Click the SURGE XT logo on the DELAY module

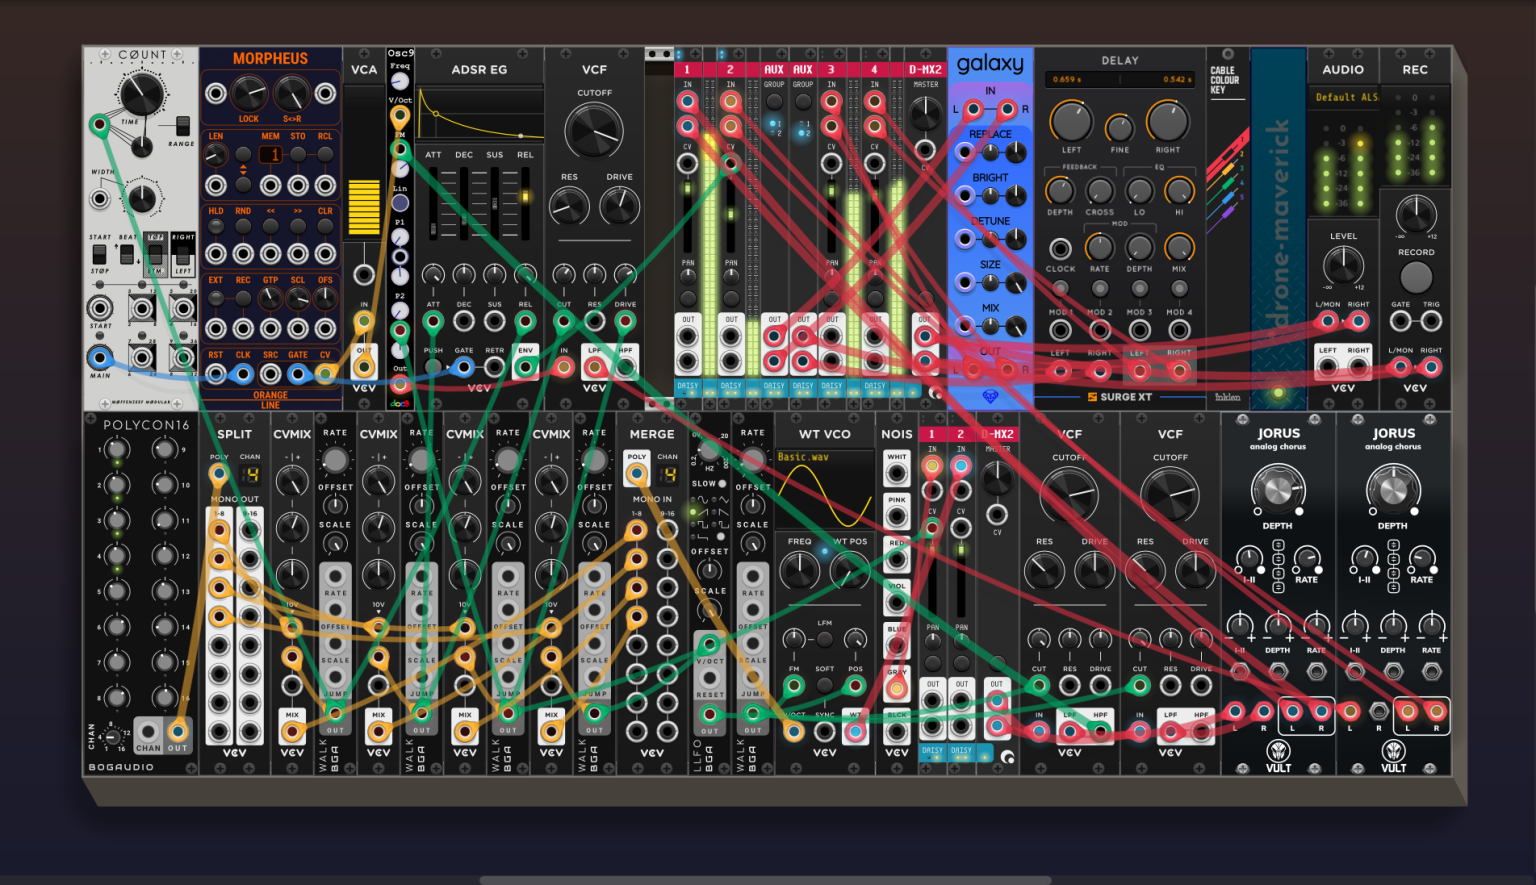1119,397
